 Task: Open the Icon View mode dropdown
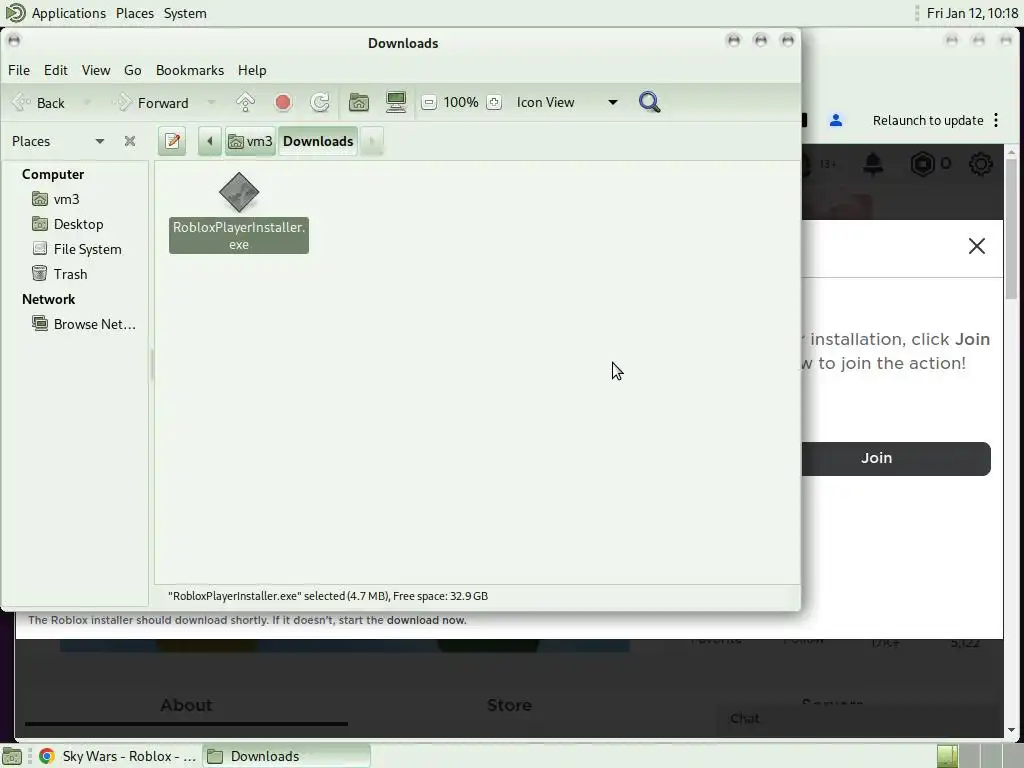click(566, 103)
